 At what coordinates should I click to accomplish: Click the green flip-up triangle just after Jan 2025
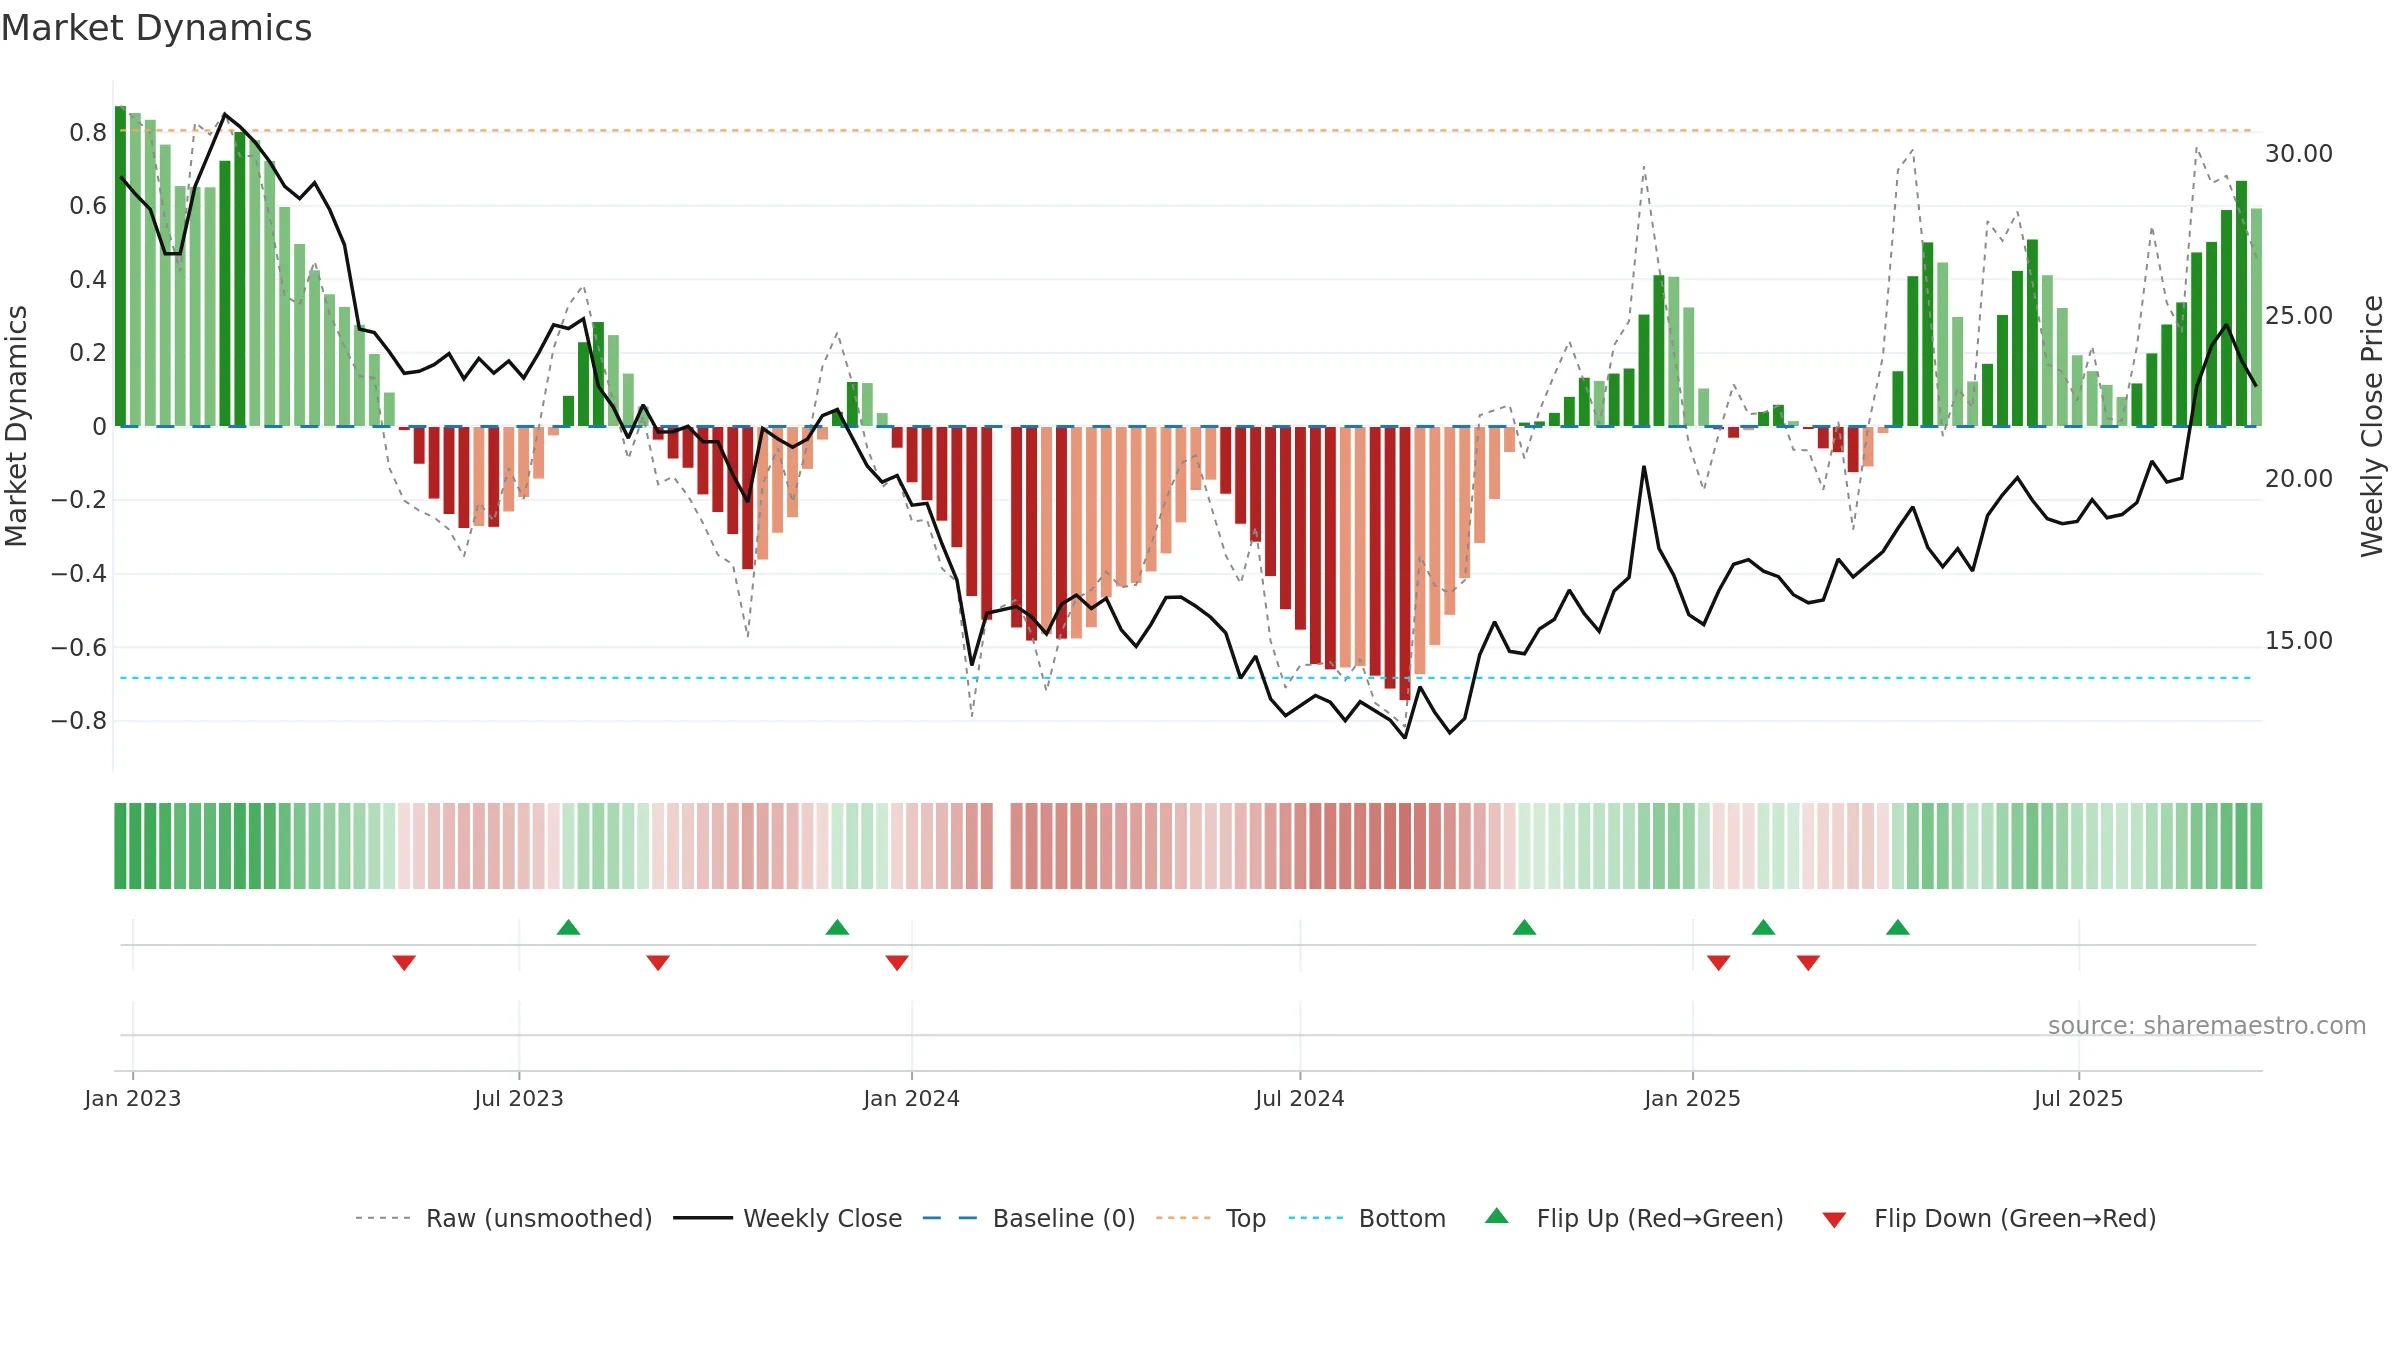(1763, 927)
